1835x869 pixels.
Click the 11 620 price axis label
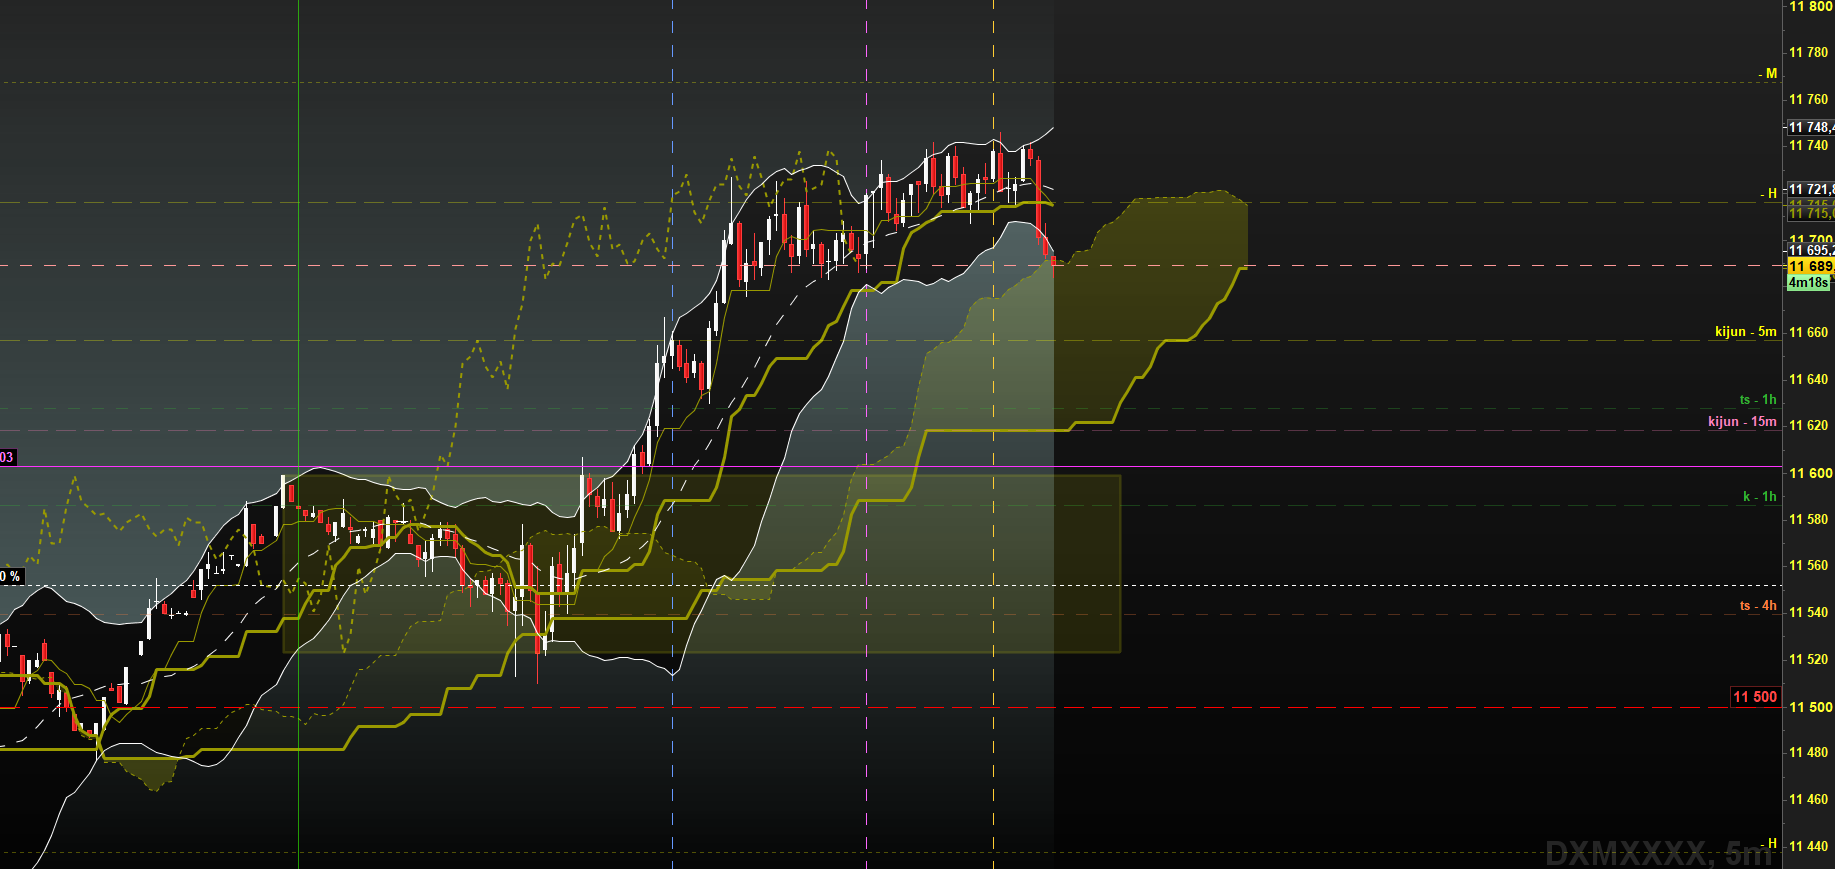click(1809, 426)
